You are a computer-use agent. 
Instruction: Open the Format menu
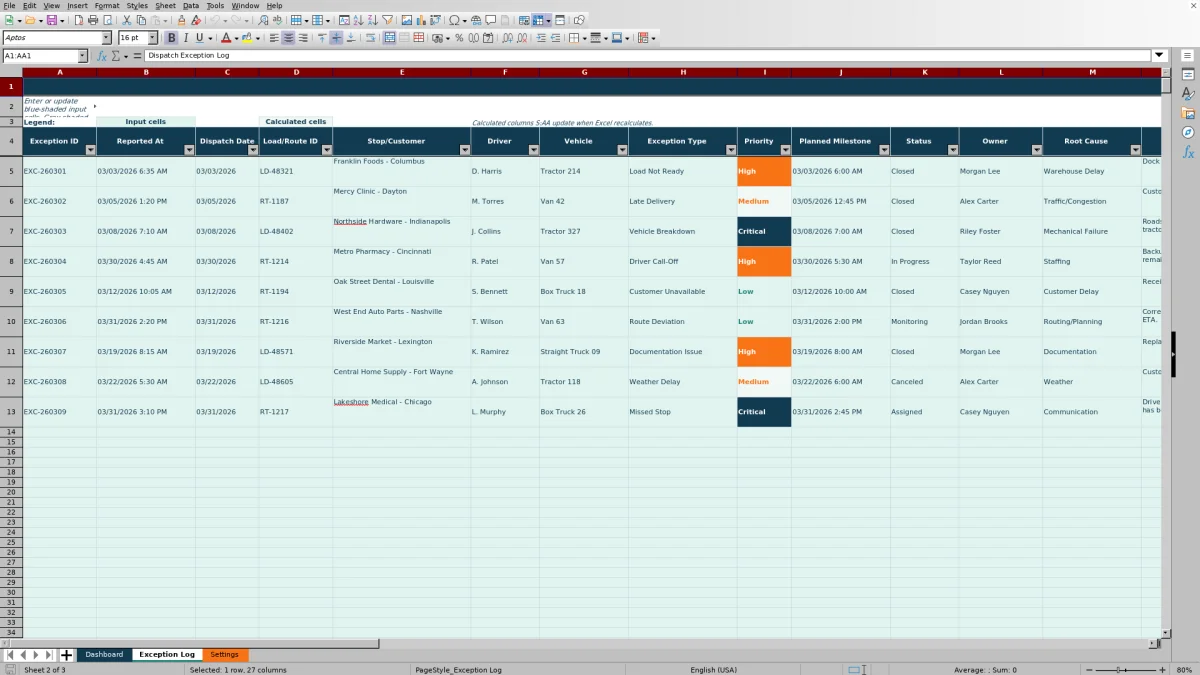tap(107, 6)
